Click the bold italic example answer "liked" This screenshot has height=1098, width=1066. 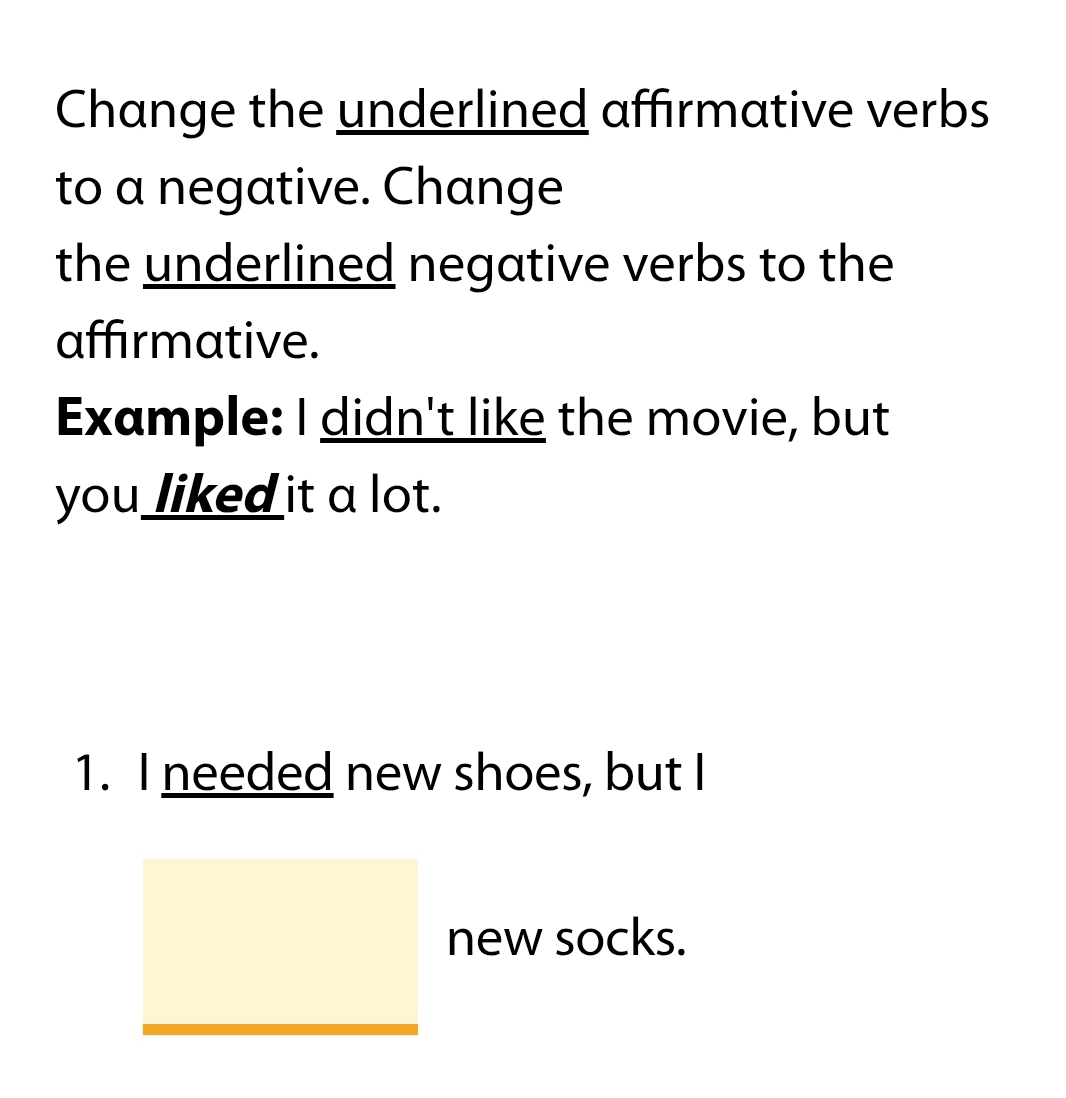click(214, 495)
